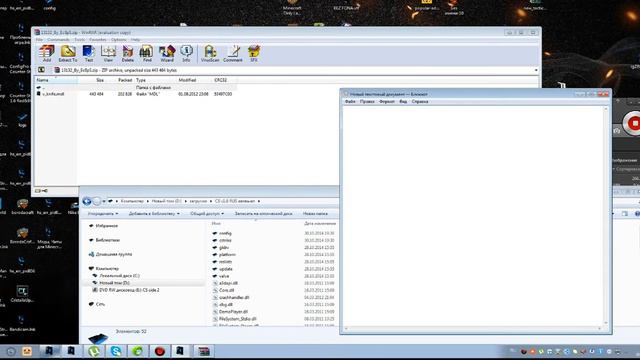This screenshot has width=640, height=360.
Task: Open the Правка menu in Notepad
Action: tap(367, 101)
